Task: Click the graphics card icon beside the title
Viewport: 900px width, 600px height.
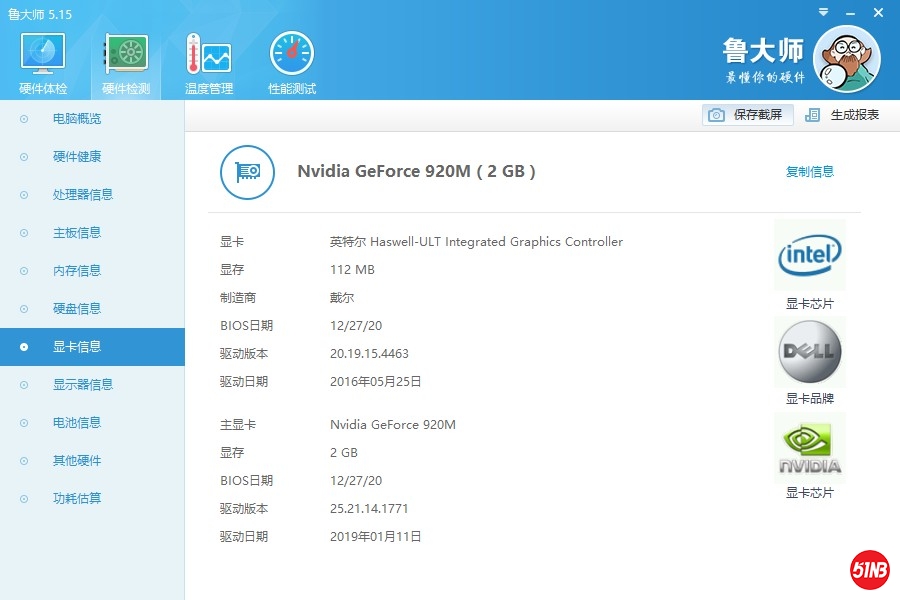Action: click(x=247, y=172)
